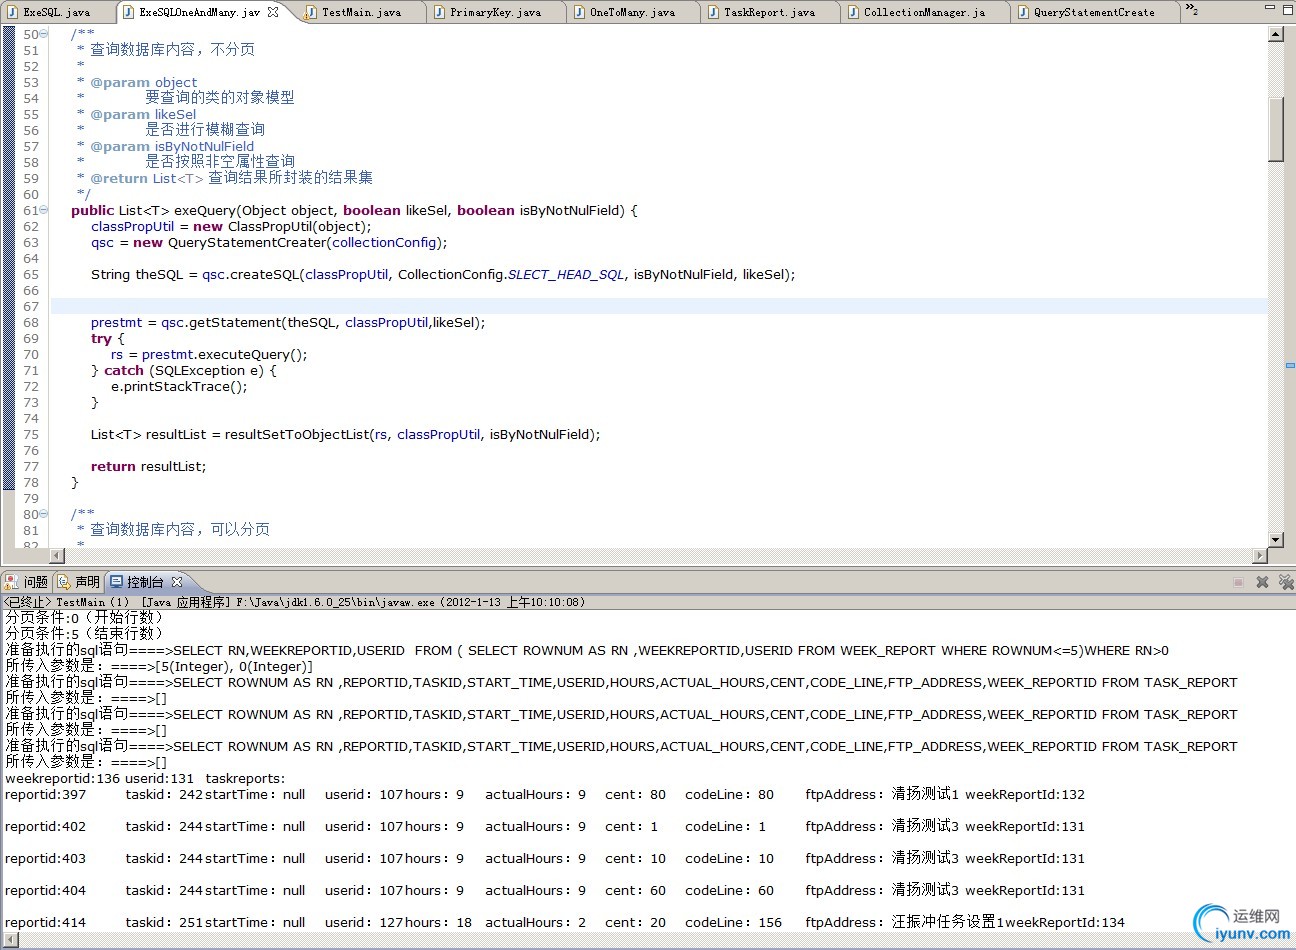Image resolution: width=1296 pixels, height=950 pixels.
Task: Click the editor vertical scrollbar thumb
Action: point(1276,129)
